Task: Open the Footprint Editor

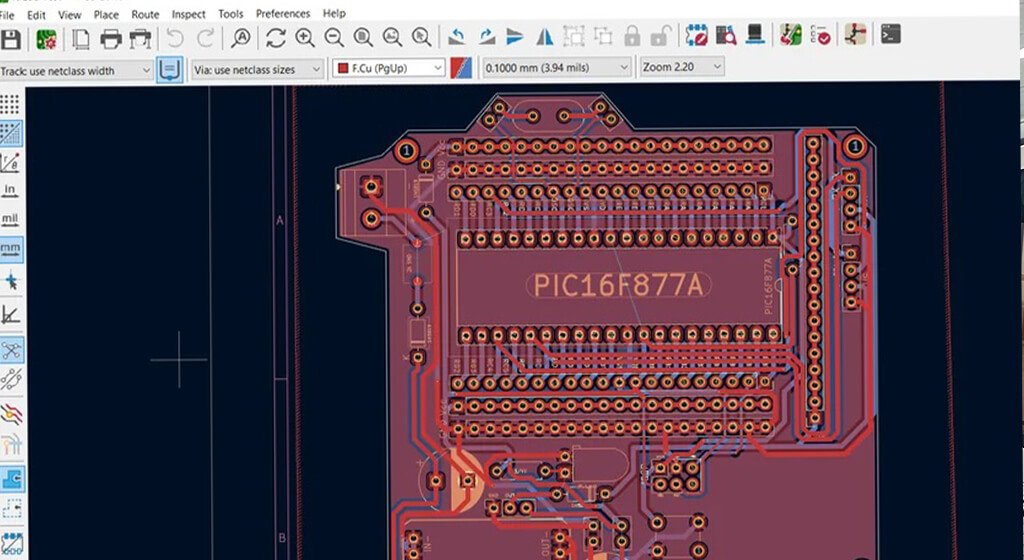Action: [x=697, y=35]
